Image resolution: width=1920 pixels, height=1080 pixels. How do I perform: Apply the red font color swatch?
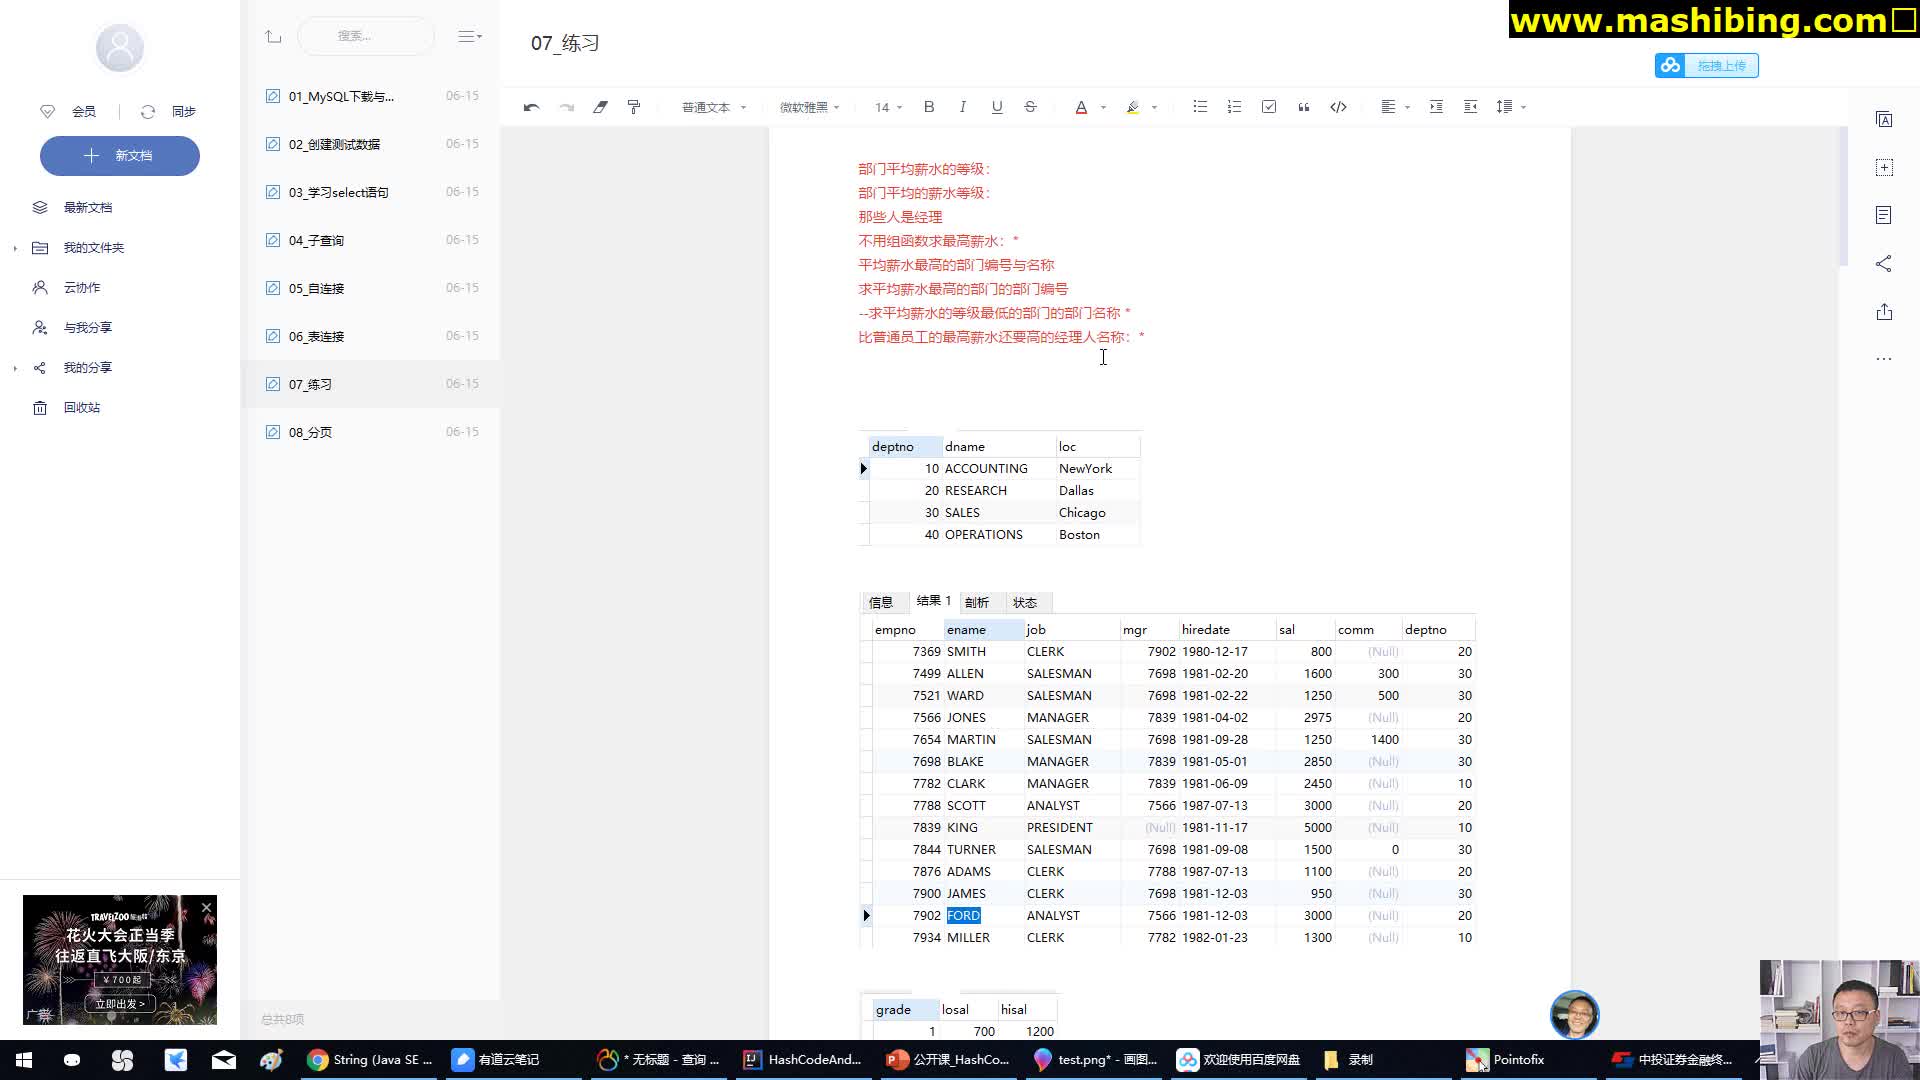pos(1081,107)
